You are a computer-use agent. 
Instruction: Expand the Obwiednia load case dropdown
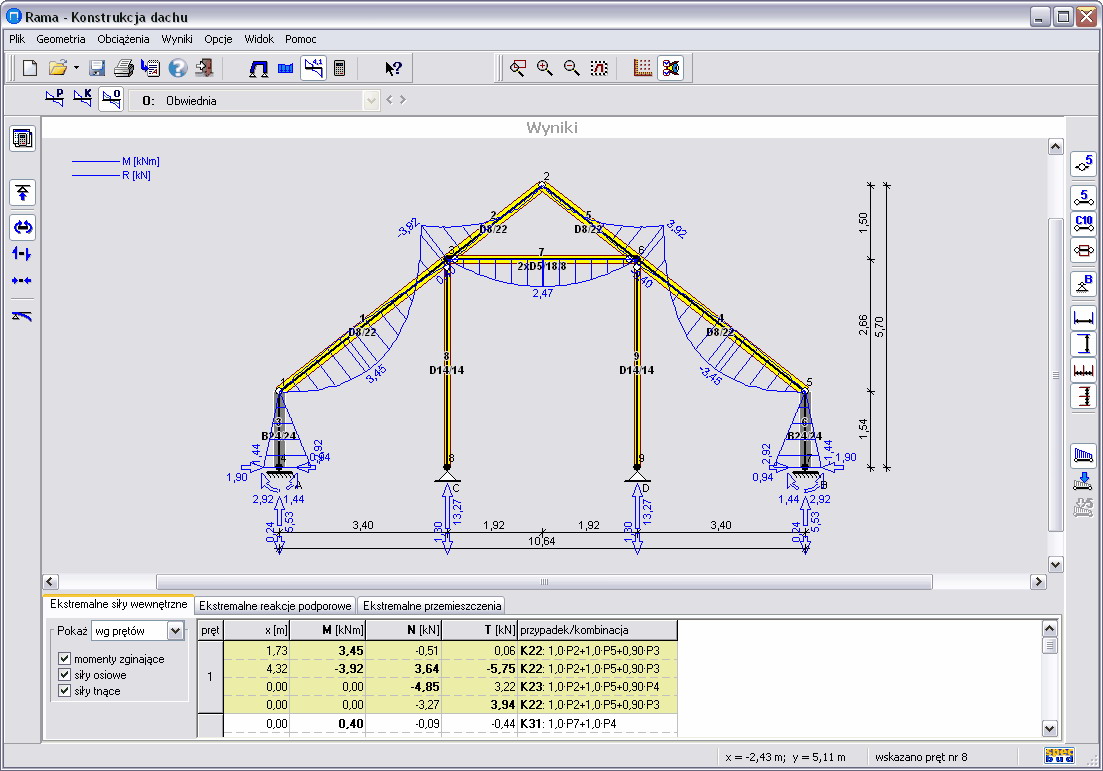click(372, 100)
